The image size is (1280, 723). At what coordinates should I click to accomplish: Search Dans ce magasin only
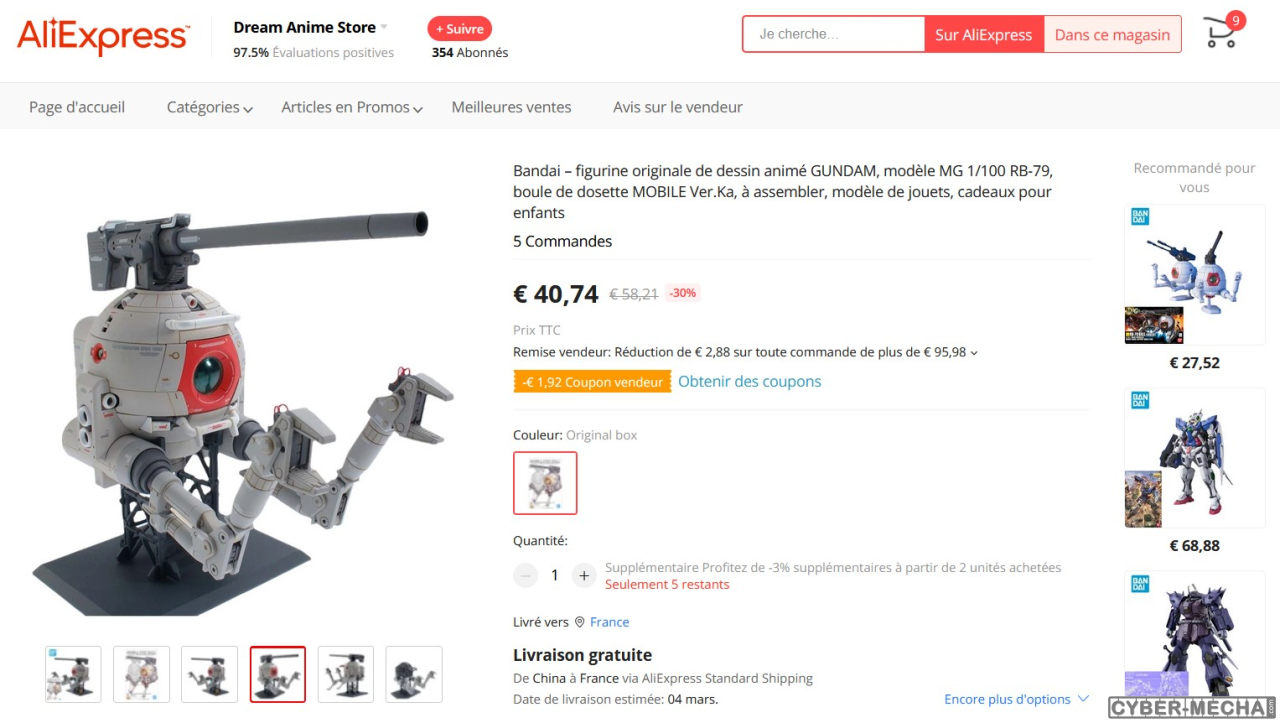1112,34
